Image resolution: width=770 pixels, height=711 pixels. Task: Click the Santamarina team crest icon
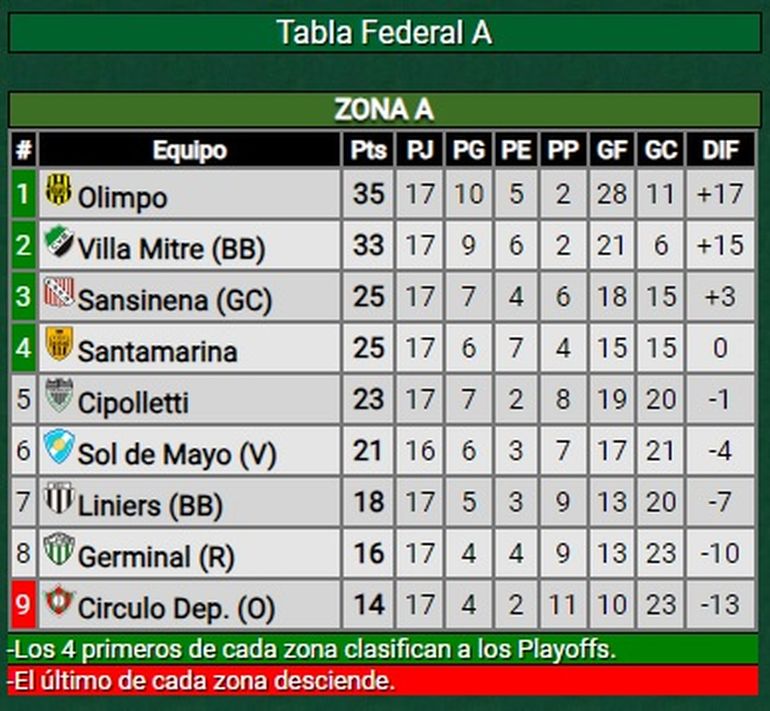59,346
